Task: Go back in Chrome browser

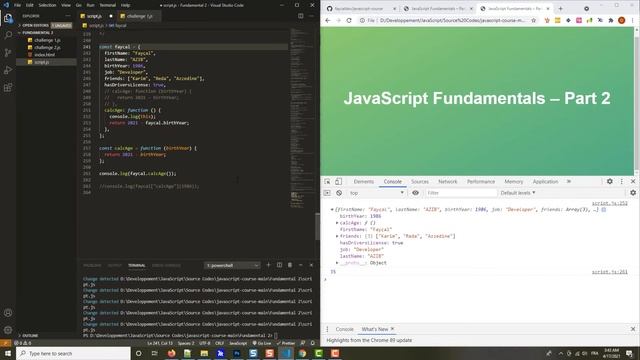Action: (x=328, y=20)
